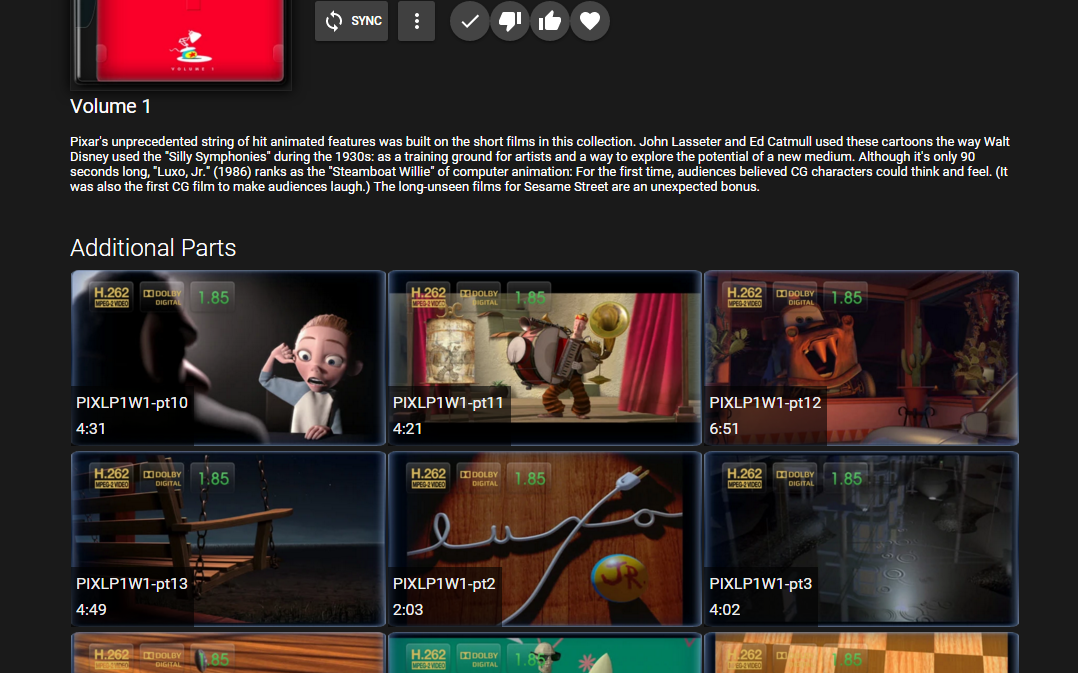This screenshot has height=673, width=1078.
Task: Click the '4:02' duration on pt3
Action: (x=725, y=610)
